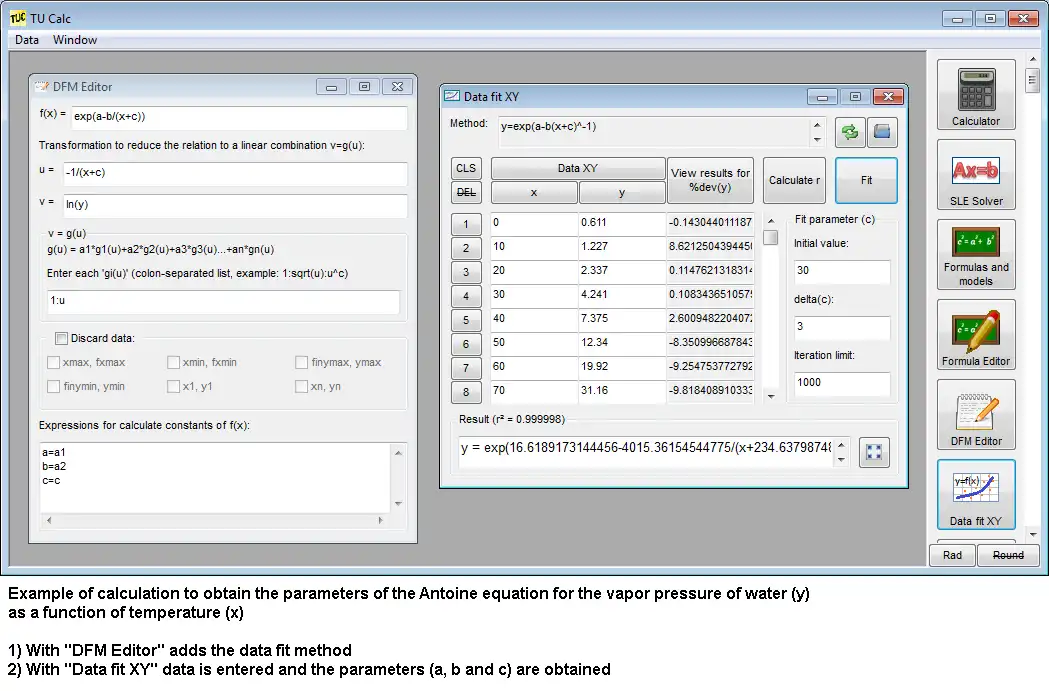Click expressions box scroll down arrow
1049x691 pixels.
point(399,504)
